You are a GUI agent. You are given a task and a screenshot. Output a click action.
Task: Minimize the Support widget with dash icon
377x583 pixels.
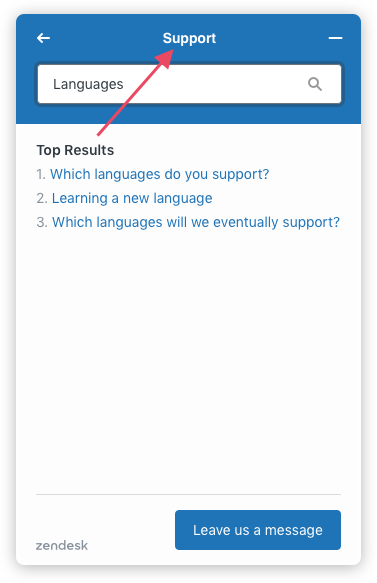335,38
